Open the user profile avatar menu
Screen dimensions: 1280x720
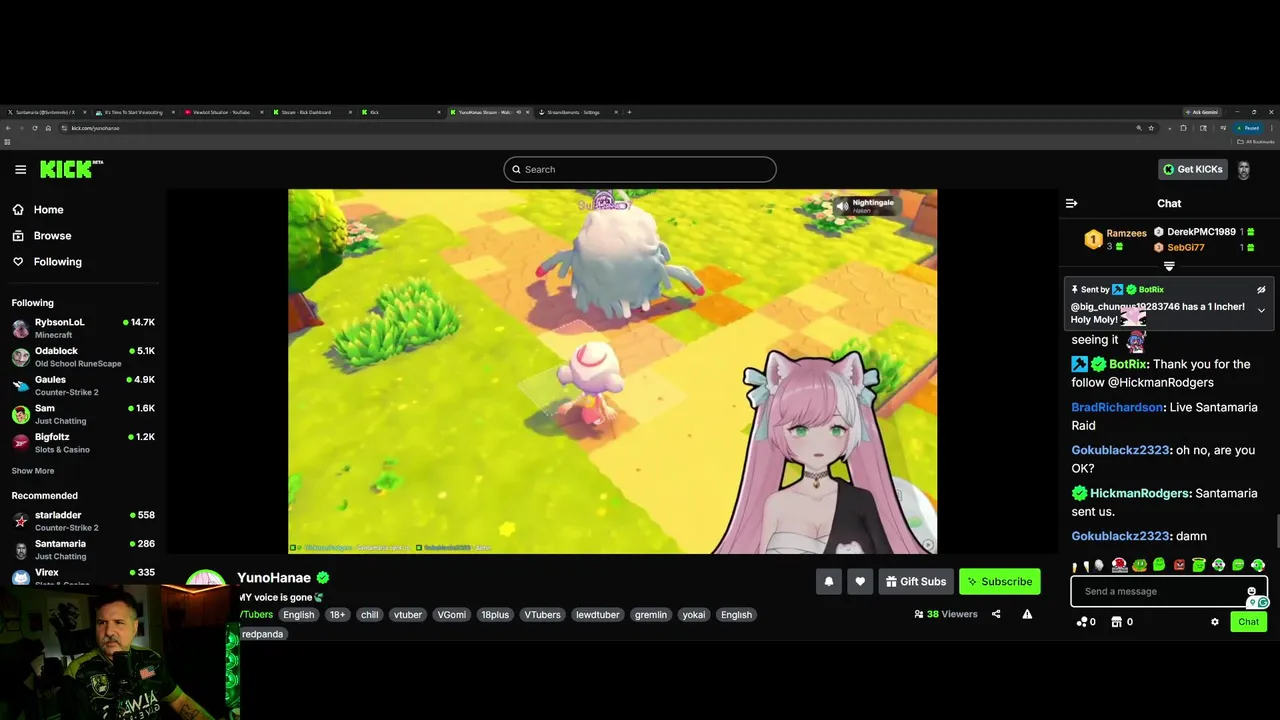(x=1244, y=170)
